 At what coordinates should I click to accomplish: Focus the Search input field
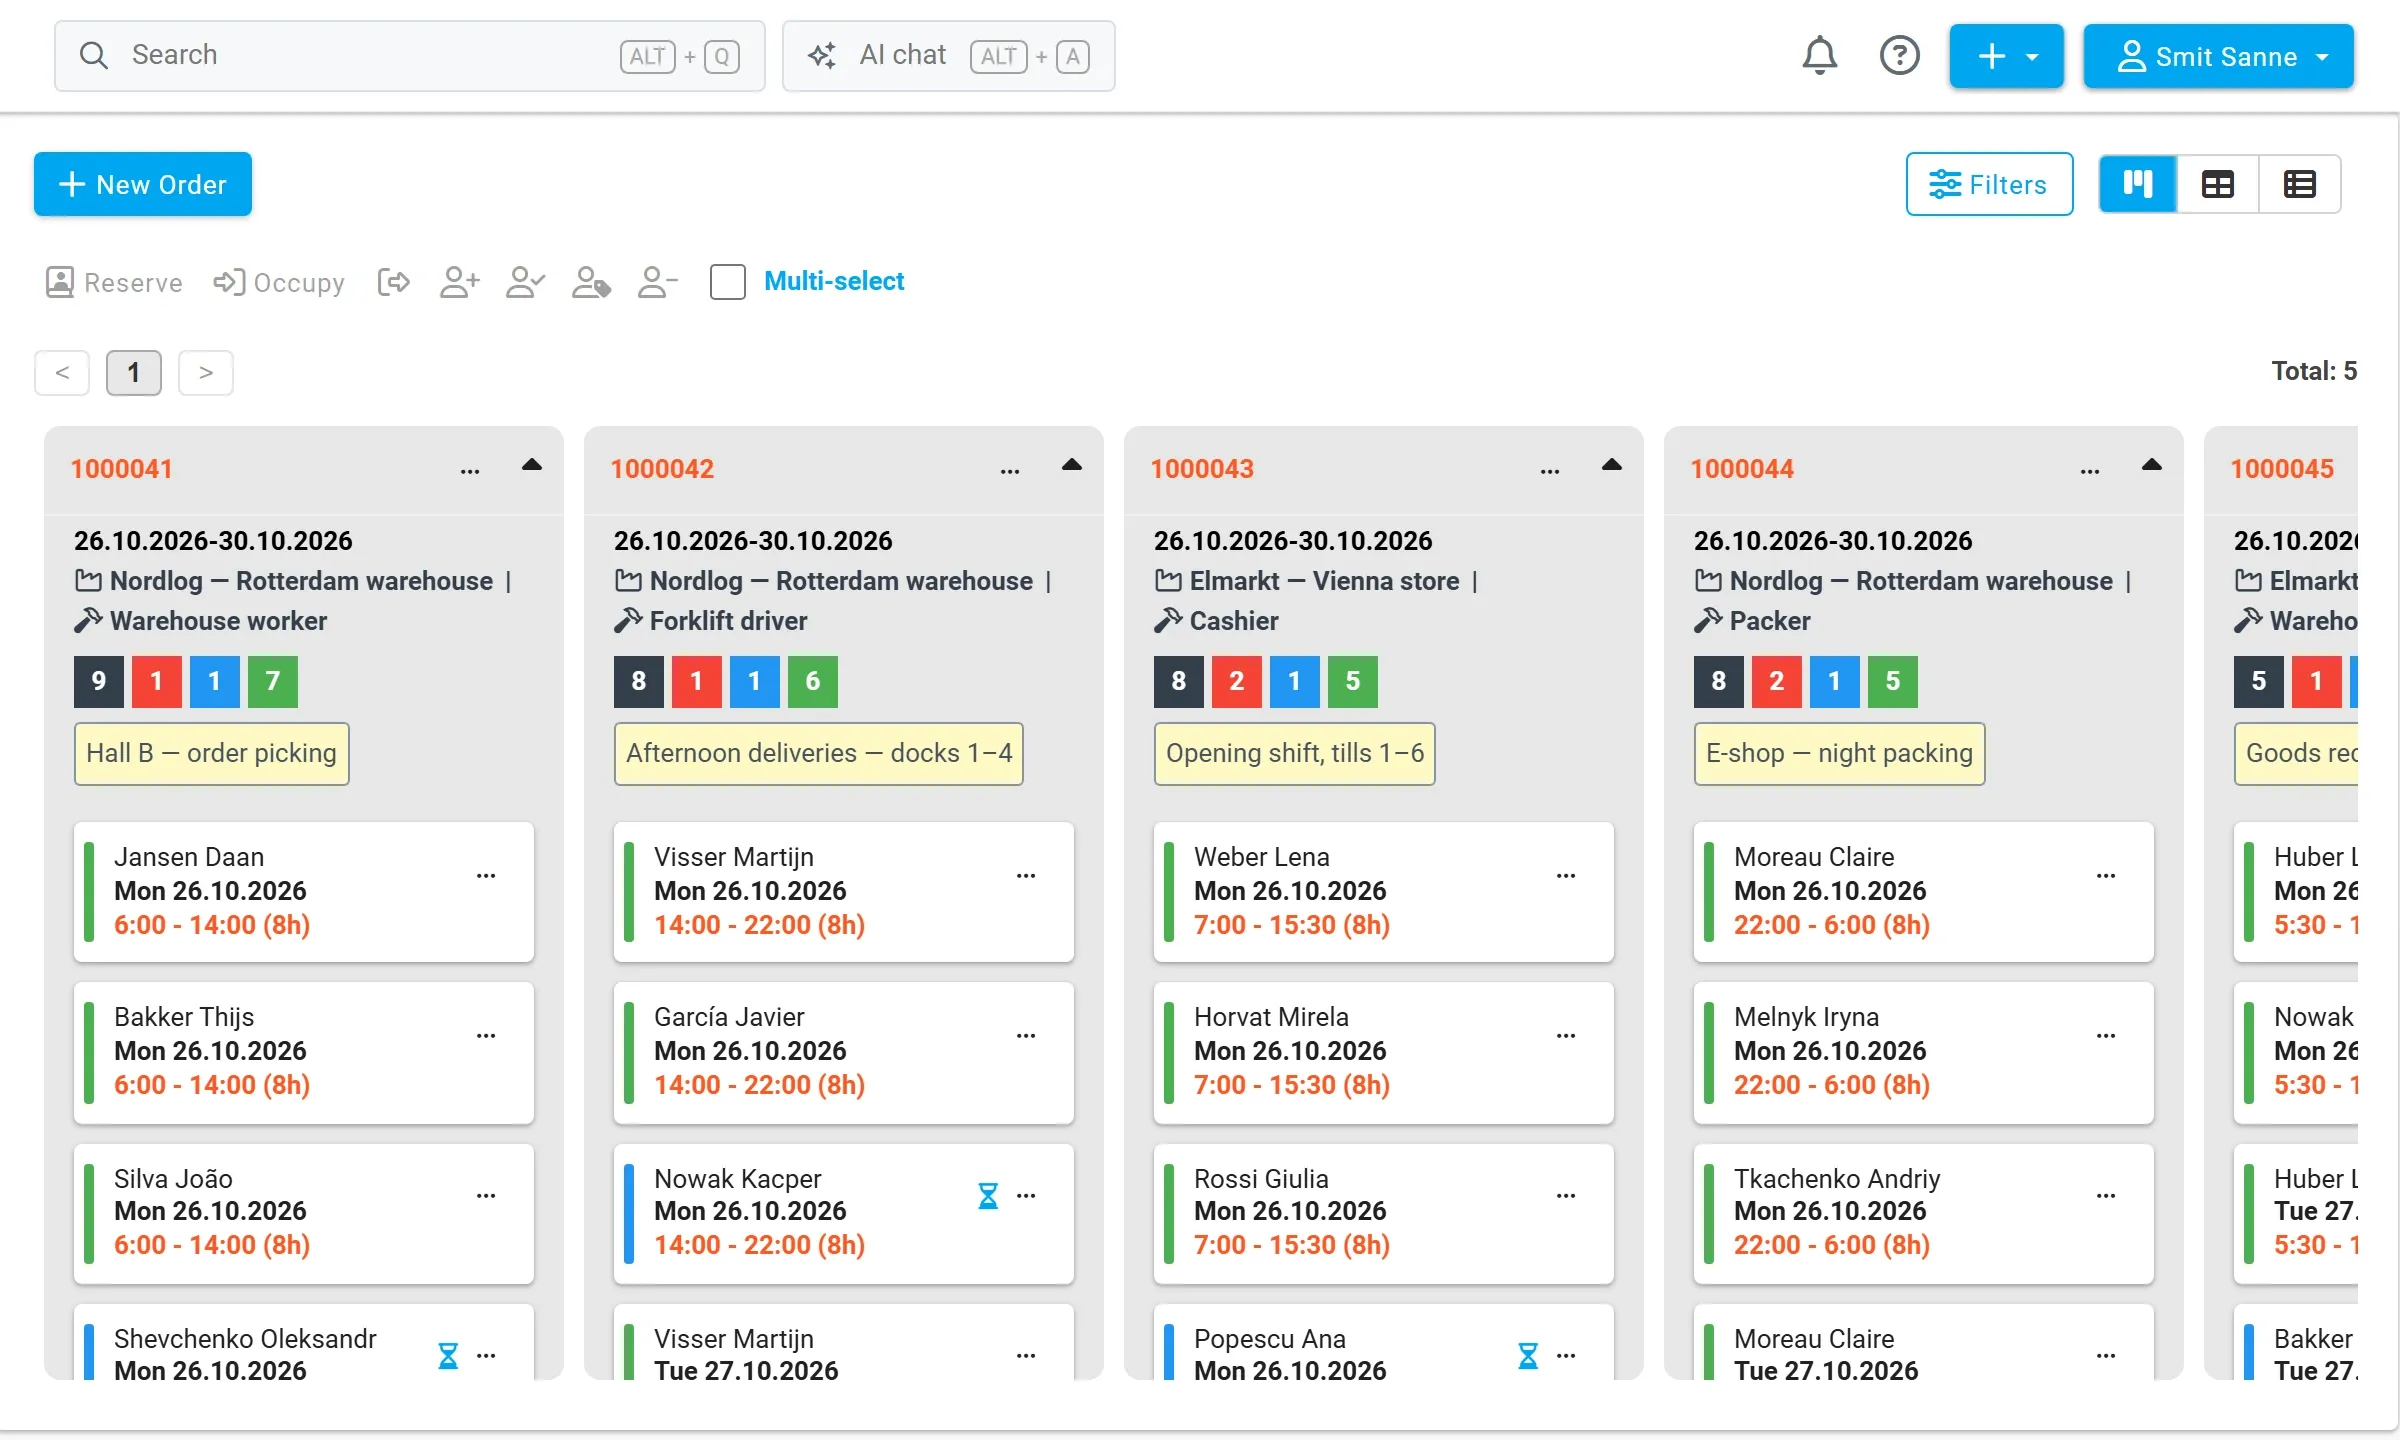tap(410, 56)
